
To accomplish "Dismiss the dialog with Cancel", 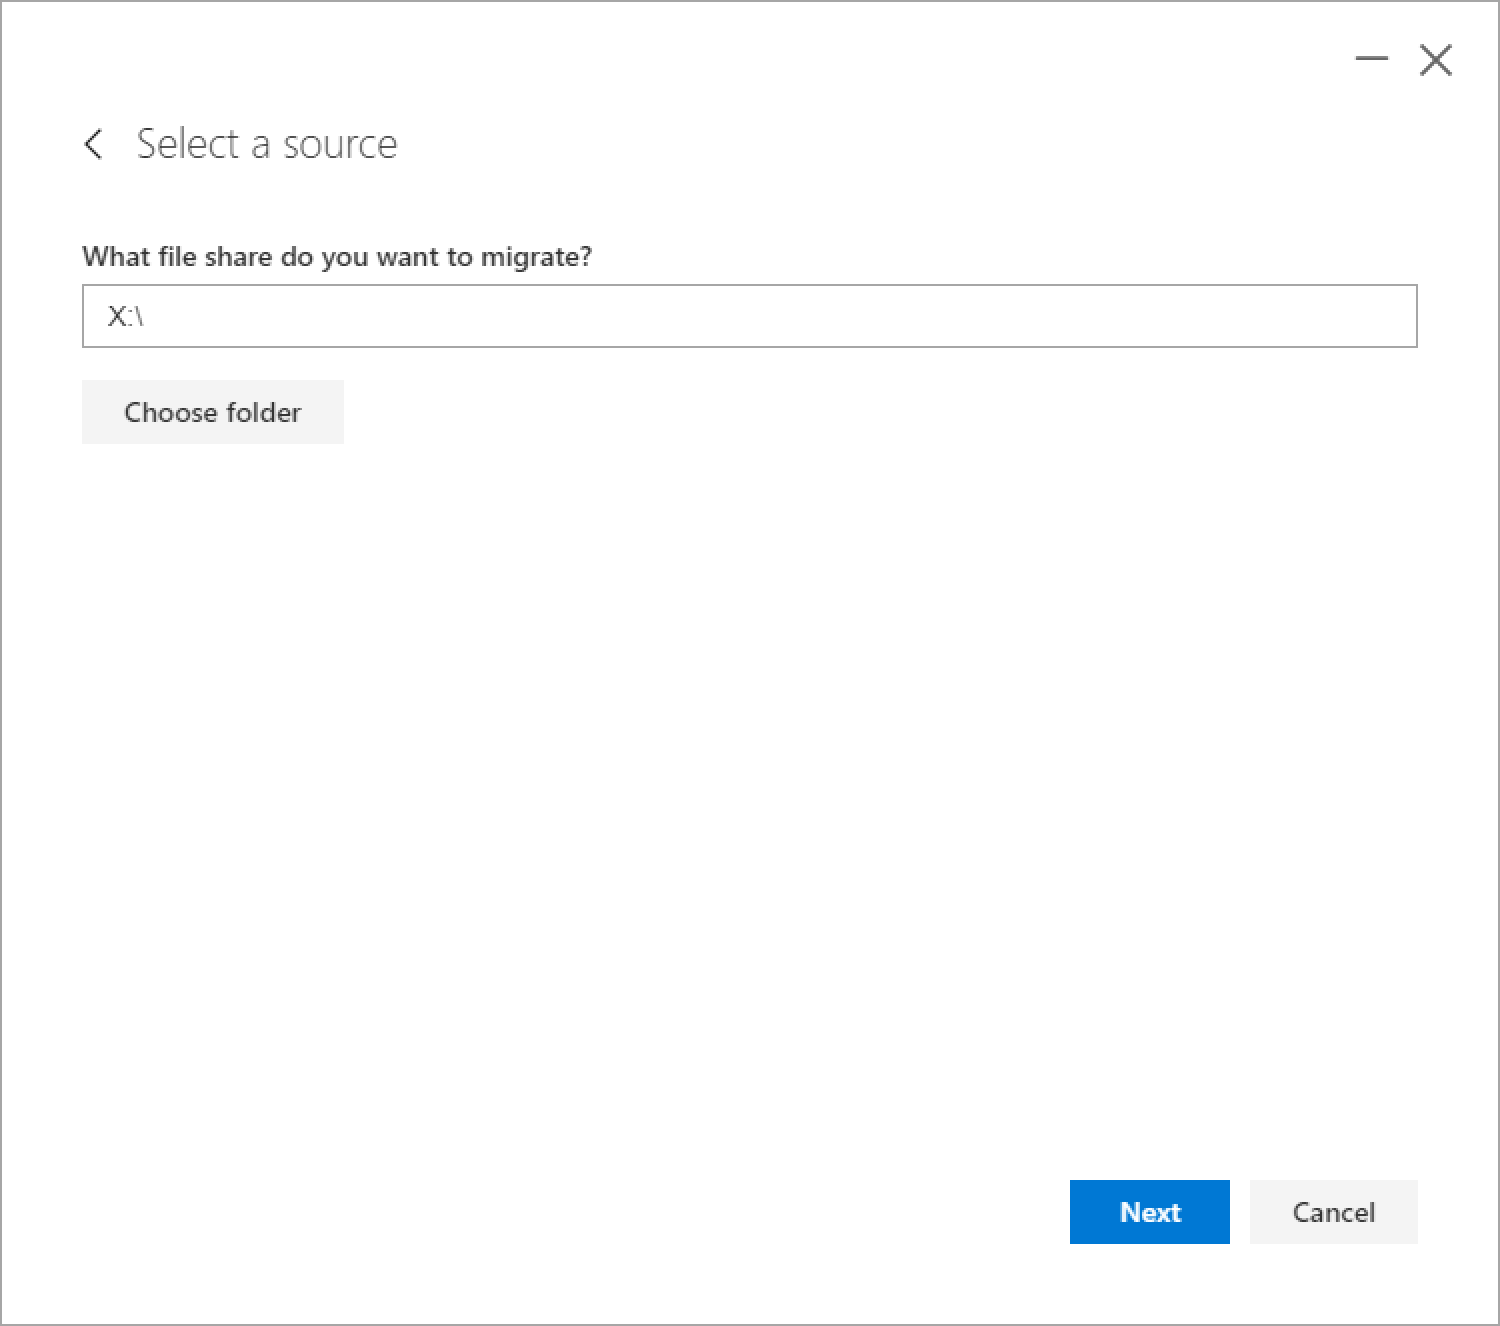I will point(1333,1212).
